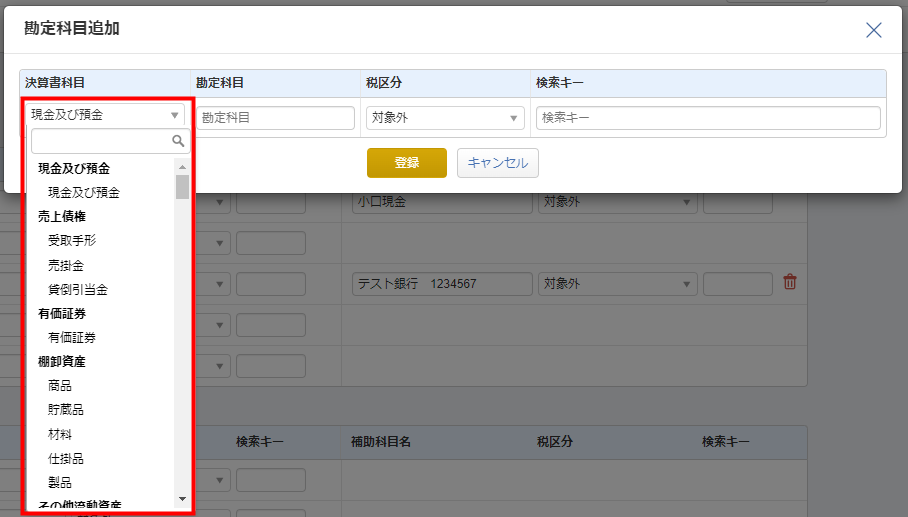This screenshot has width=908, height=517.
Task: Open the 決算書科目 dropdown showing 現金及び預金
Action: [x=105, y=115]
